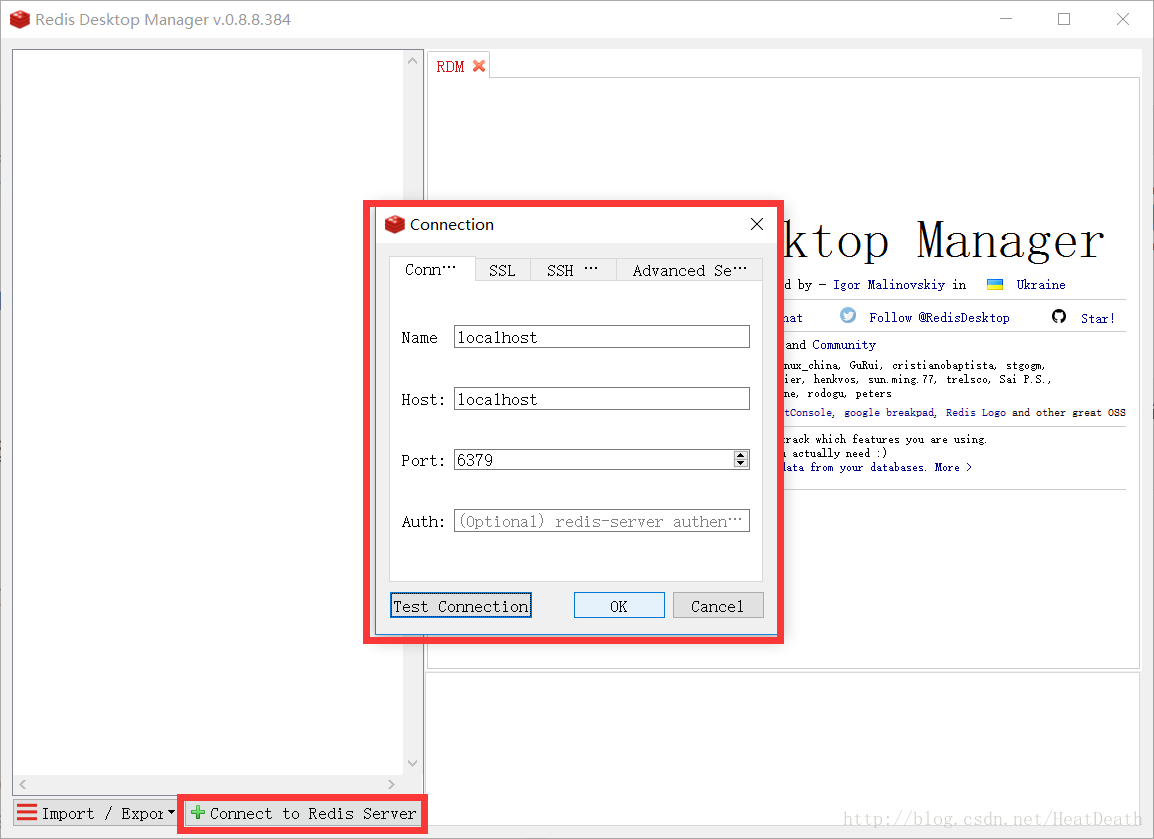Close the Connection dialog
This screenshot has width=1154, height=839.
click(757, 224)
